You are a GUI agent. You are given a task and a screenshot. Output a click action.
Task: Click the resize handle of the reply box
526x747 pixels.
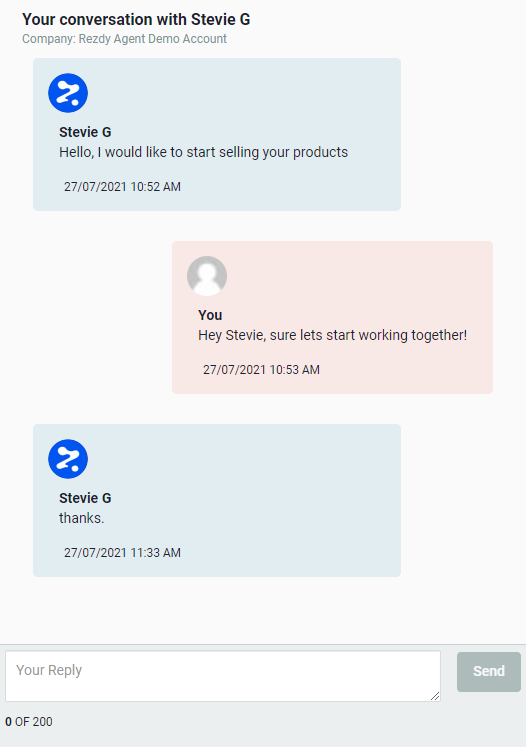(435, 696)
